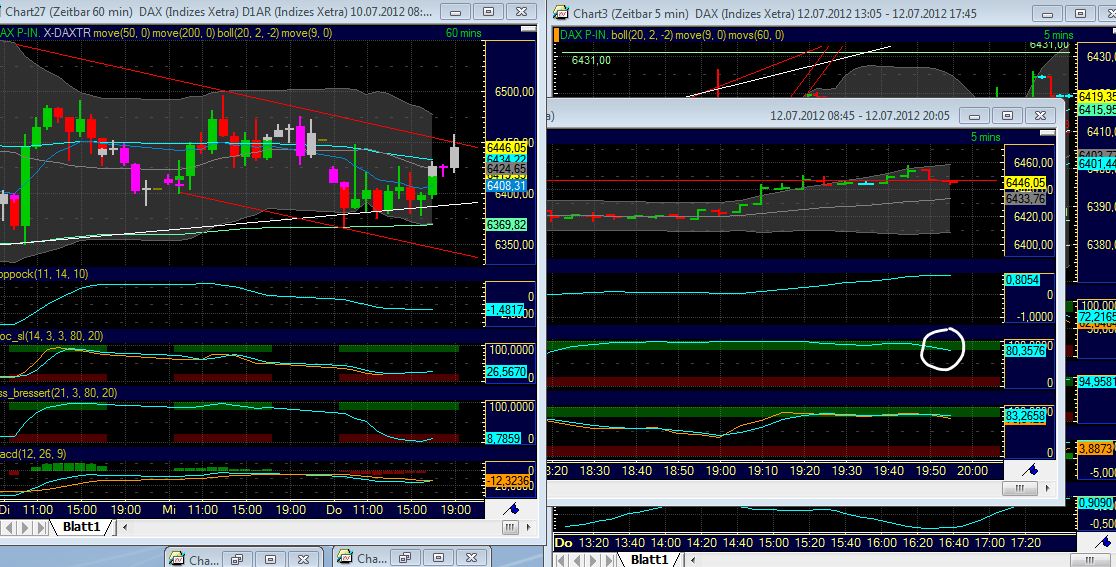Click the 6433,76 price tag
The height and width of the screenshot is (567, 1116).
click(x=1026, y=198)
